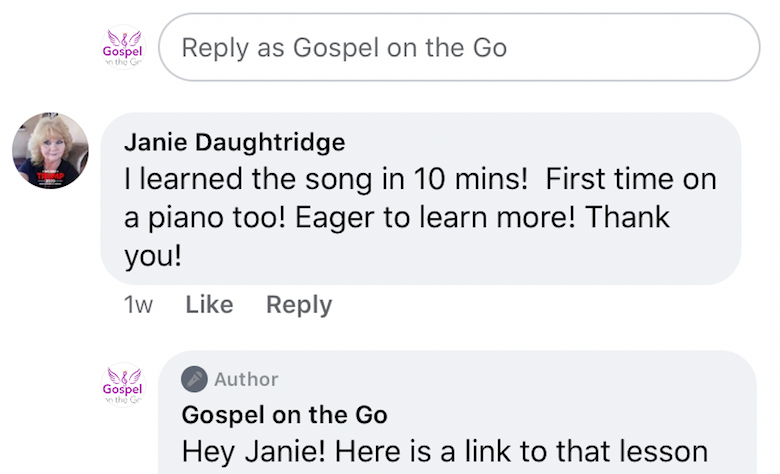The image size is (780, 474).
Task: Reply to Janie Daughtridge's comment
Action: point(299,304)
